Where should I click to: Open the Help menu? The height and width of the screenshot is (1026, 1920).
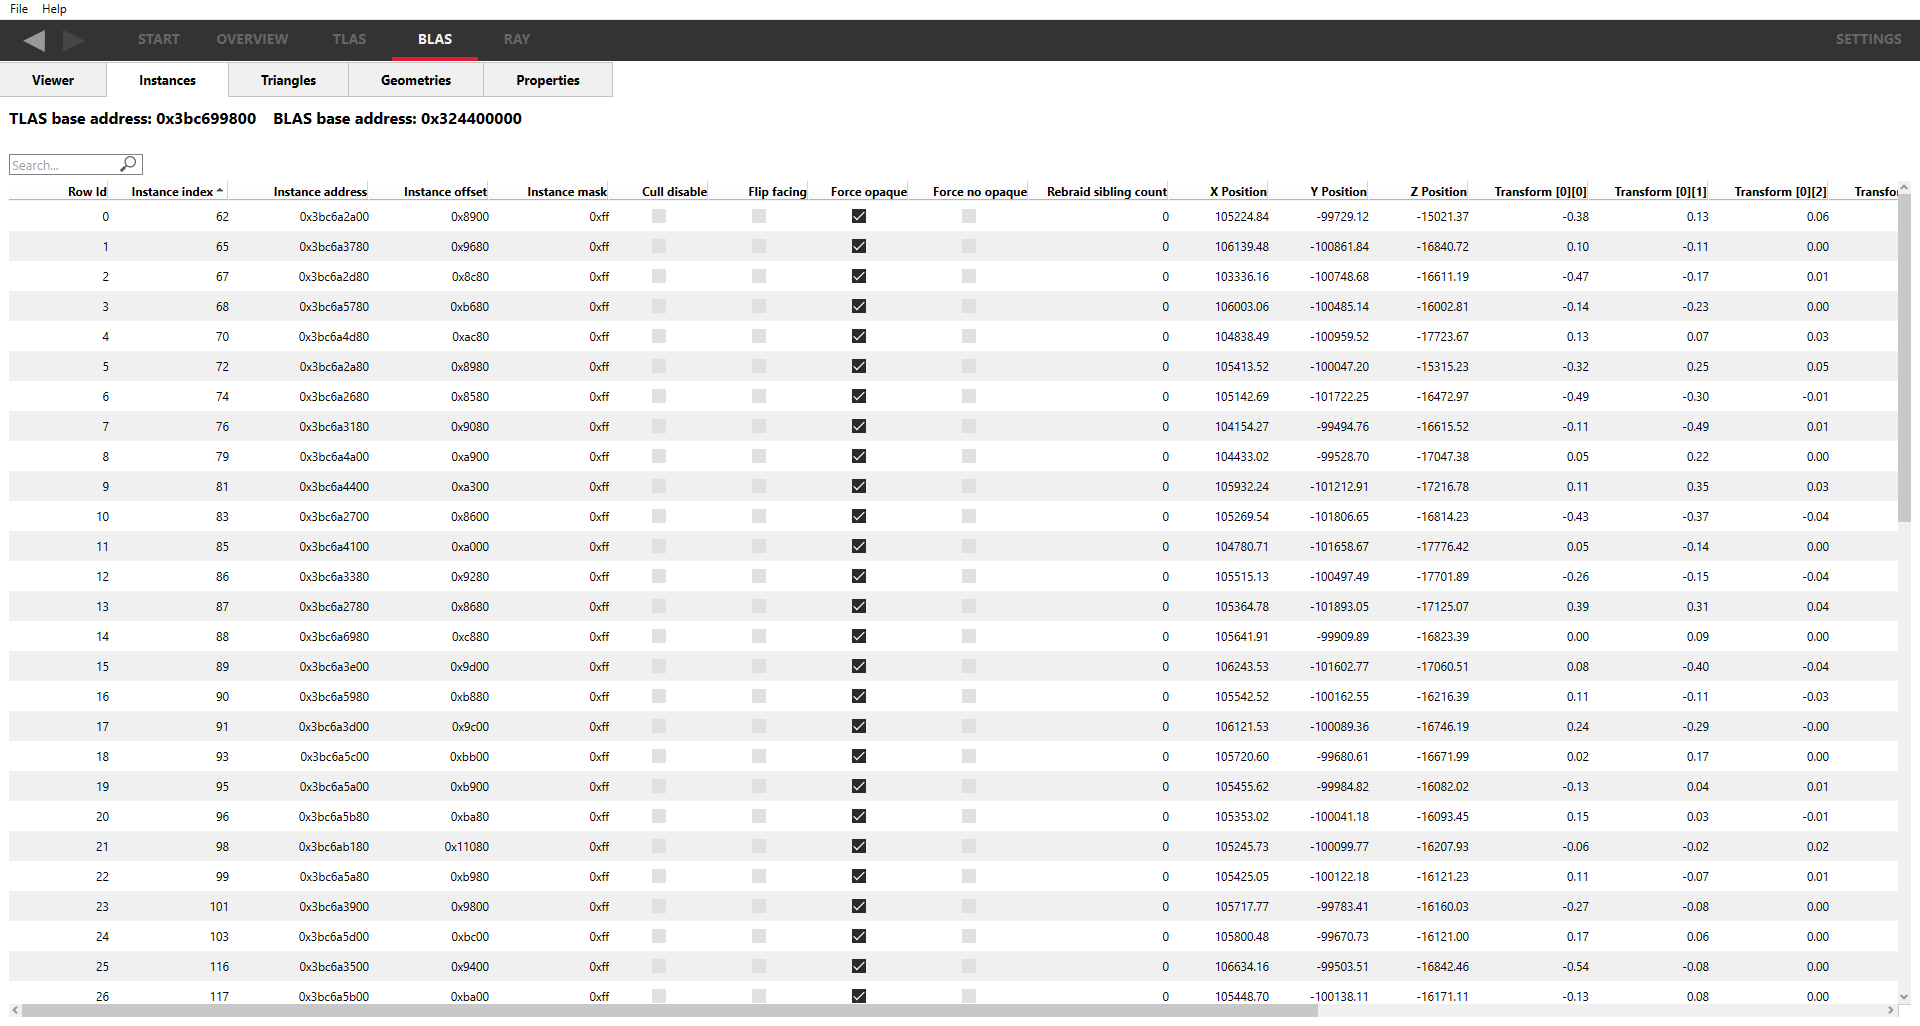pyautogui.click(x=54, y=9)
